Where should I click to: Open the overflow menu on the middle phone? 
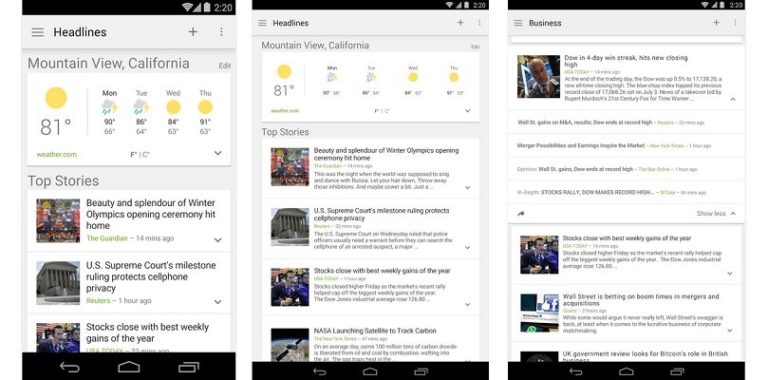coord(479,23)
